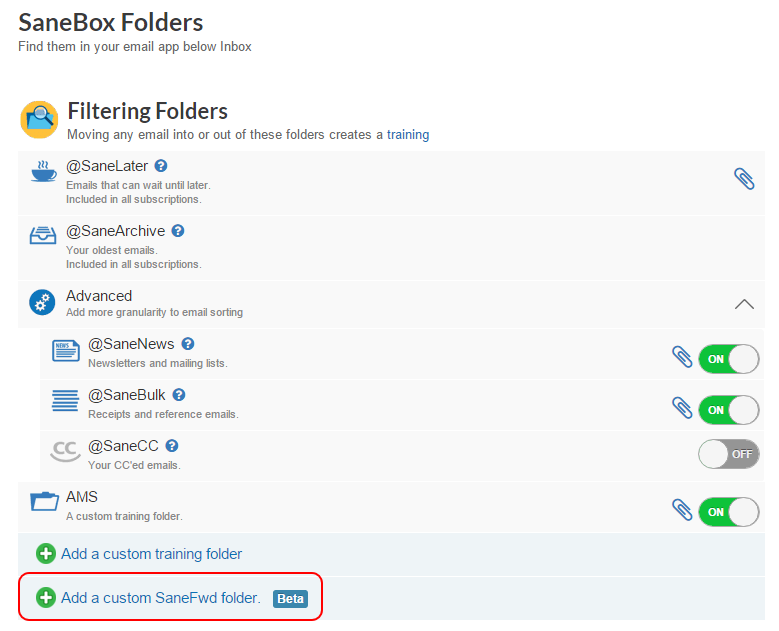
Task: Click 'Receipts and reference emails.' description
Action: pyautogui.click(x=163, y=414)
